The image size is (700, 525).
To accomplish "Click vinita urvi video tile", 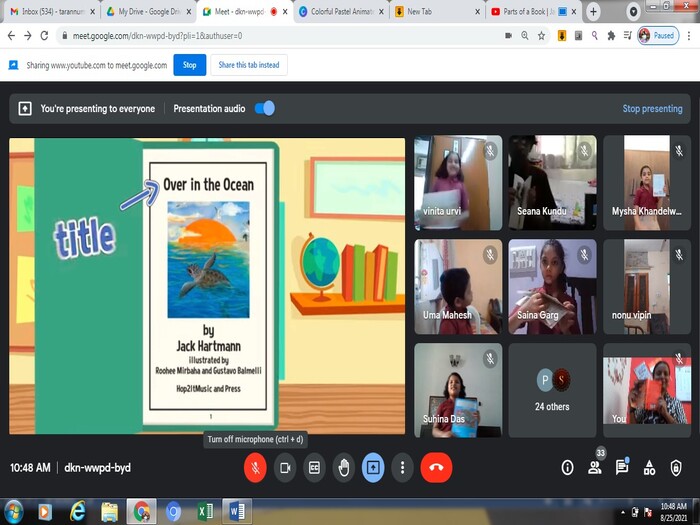I will coord(458,183).
